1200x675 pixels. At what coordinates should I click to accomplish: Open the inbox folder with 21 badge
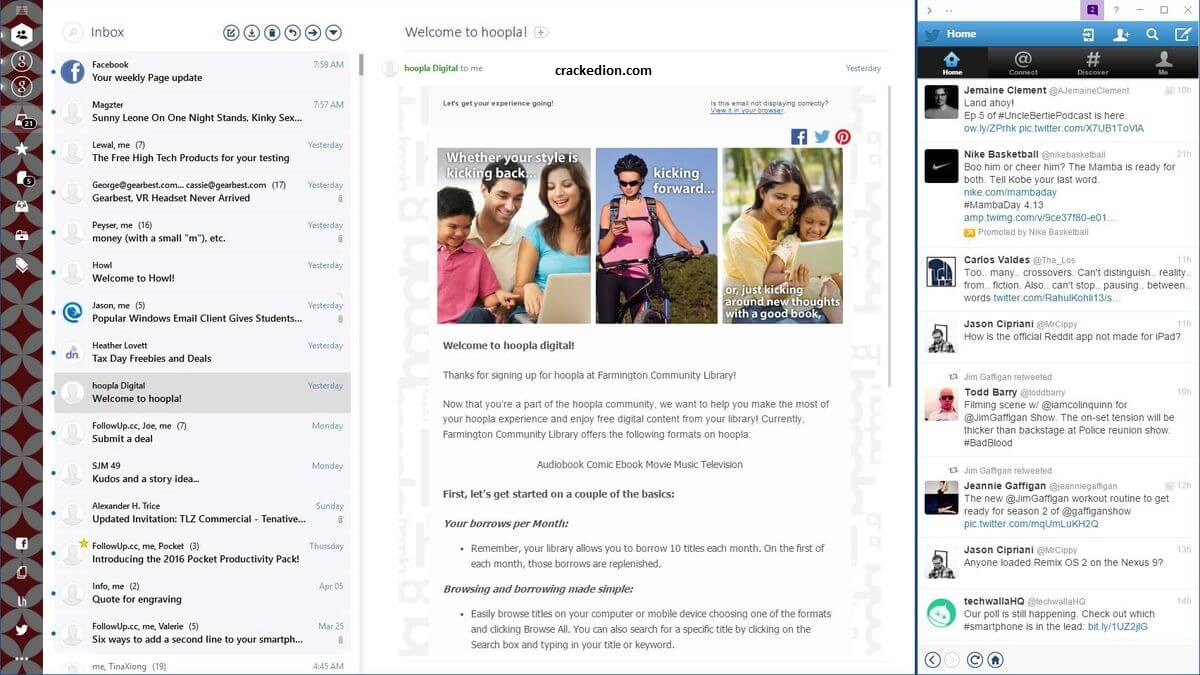[x=23, y=121]
